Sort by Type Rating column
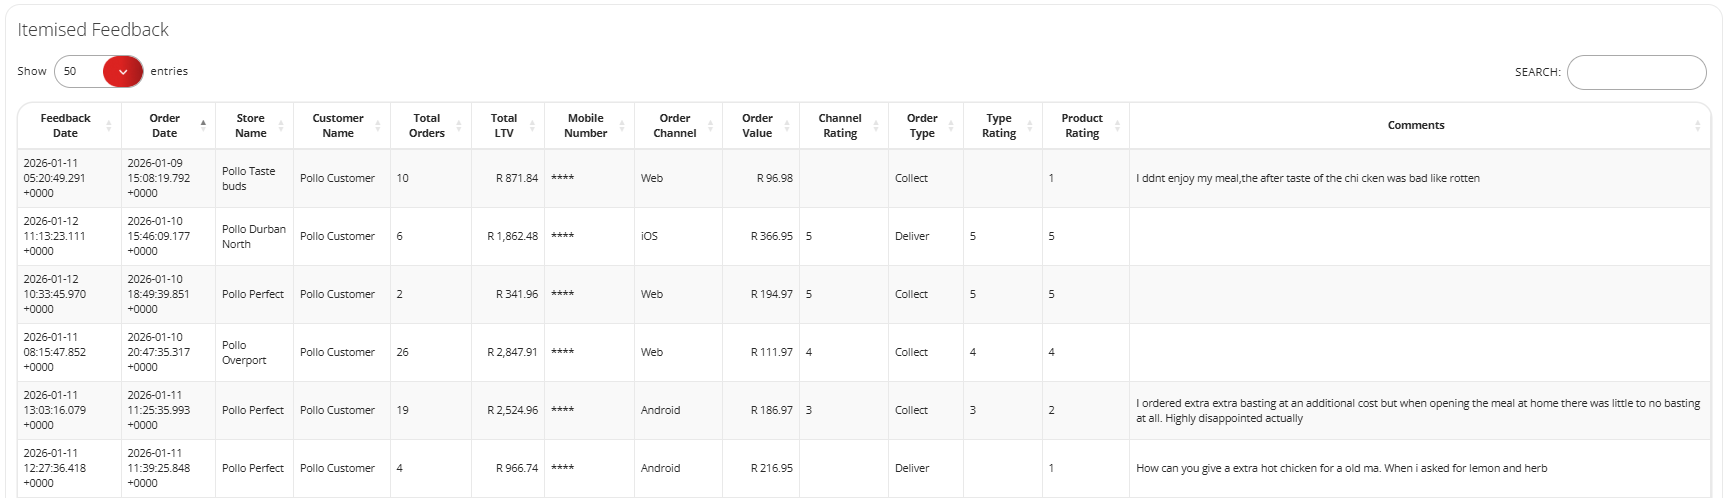 pyautogui.click(x=999, y=126)
